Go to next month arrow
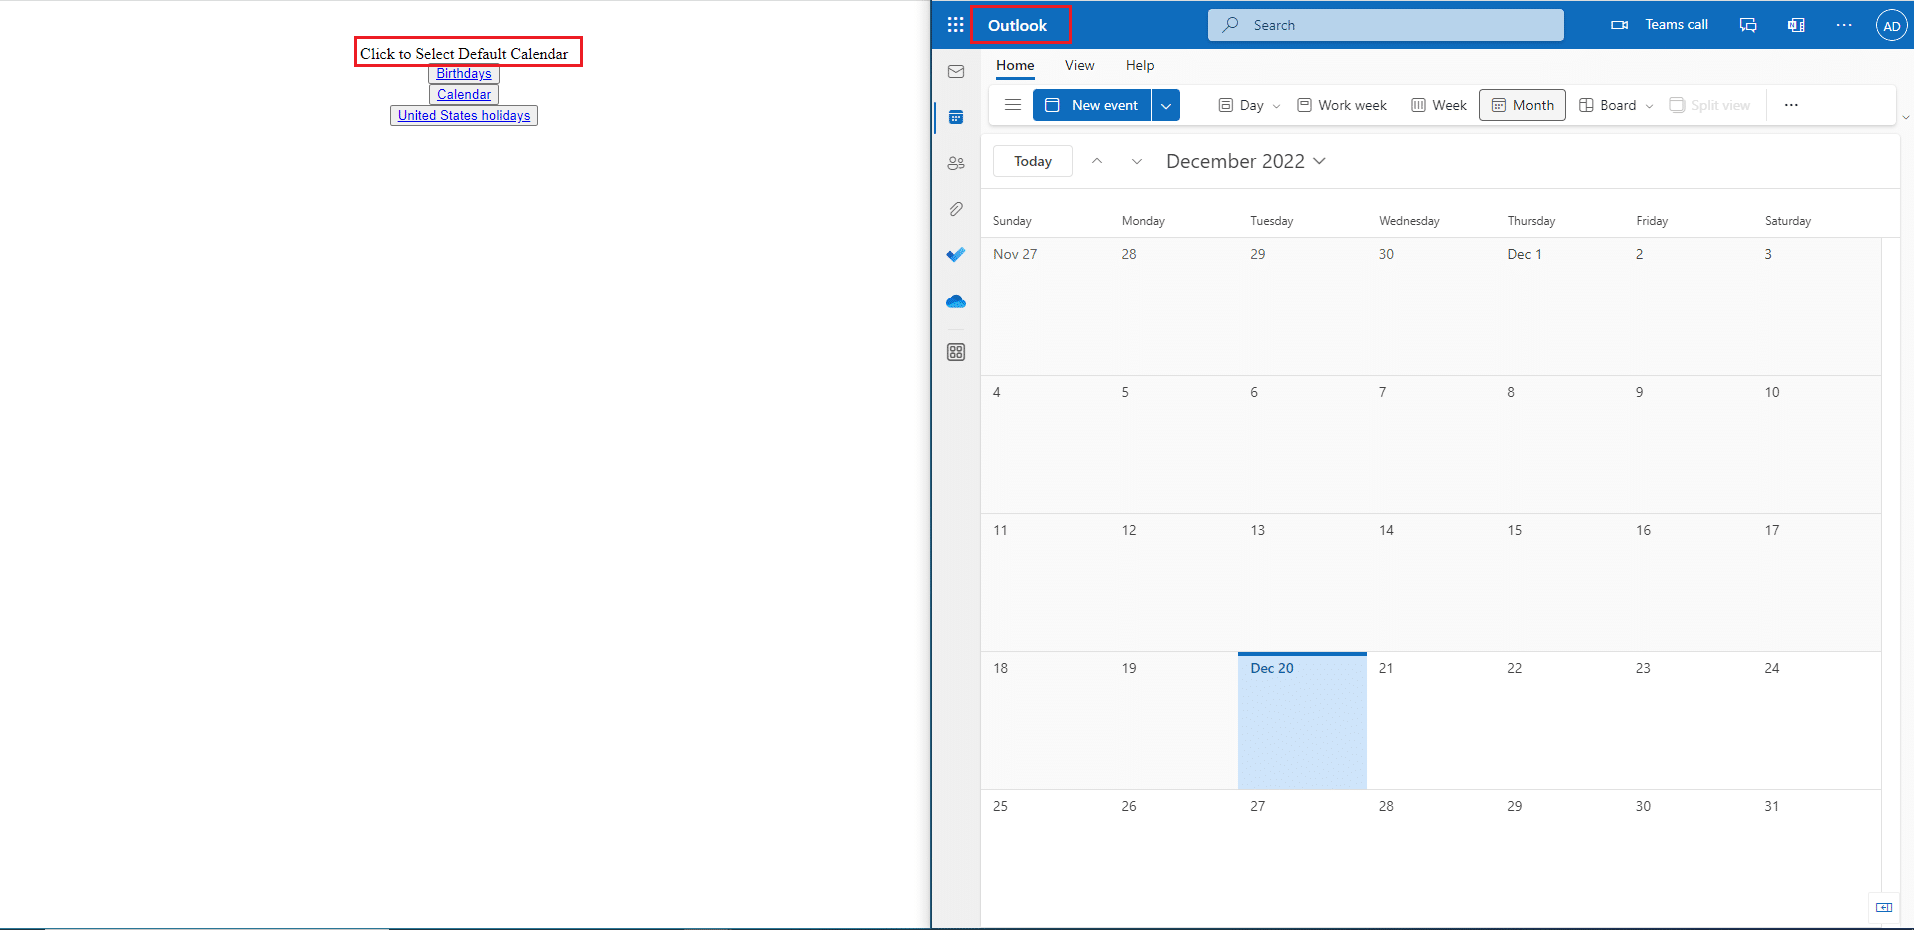Viewport: 1914px width, 930px height. pos(1136,161)
